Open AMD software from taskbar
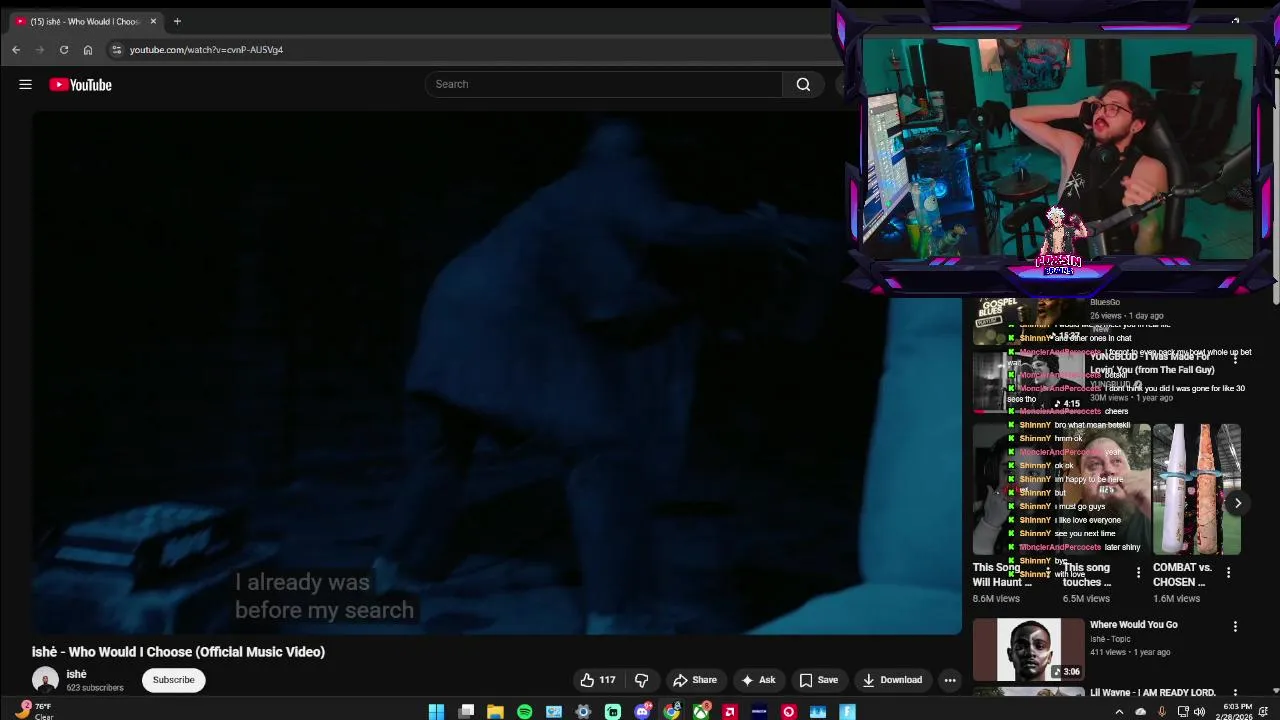1280x720 pixels. (x=730, y=712)
